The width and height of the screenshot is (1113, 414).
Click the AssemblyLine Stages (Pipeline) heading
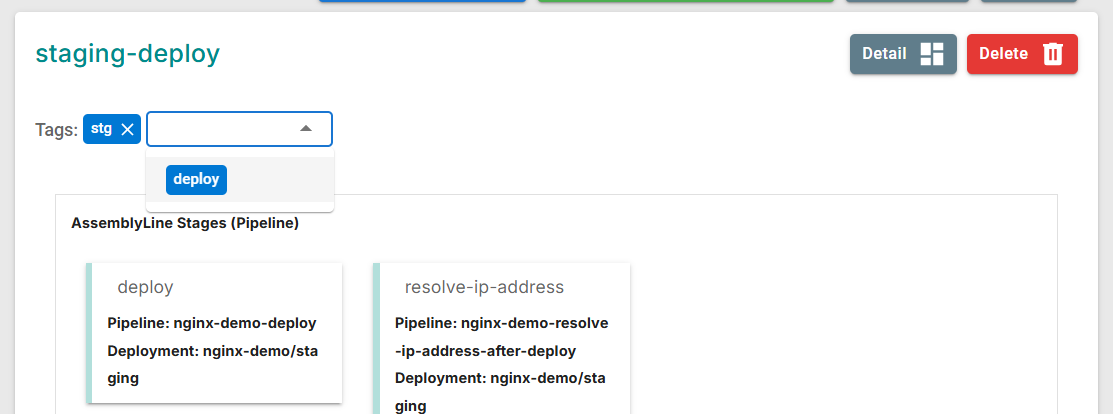185,223
